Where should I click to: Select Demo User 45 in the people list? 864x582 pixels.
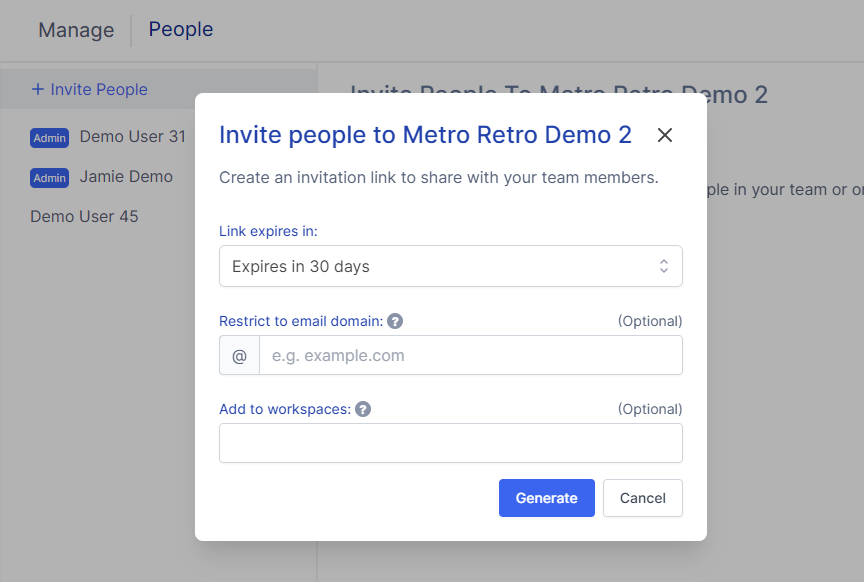tap(84, 217)
